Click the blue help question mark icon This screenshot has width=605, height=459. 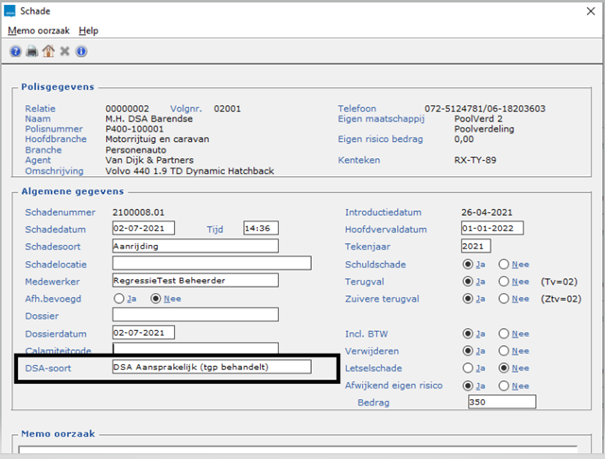[16, 51]
